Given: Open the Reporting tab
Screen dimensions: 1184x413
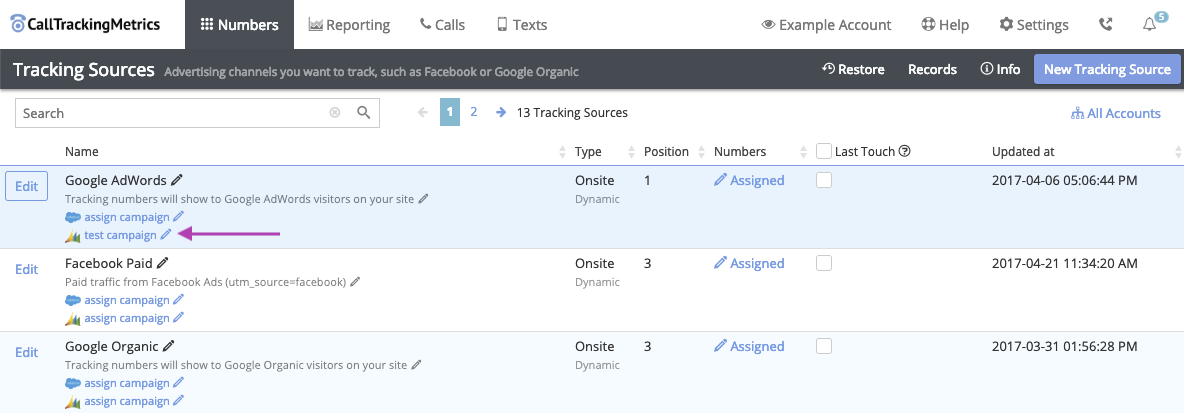Looking at the screenshot, I should 348,25.
